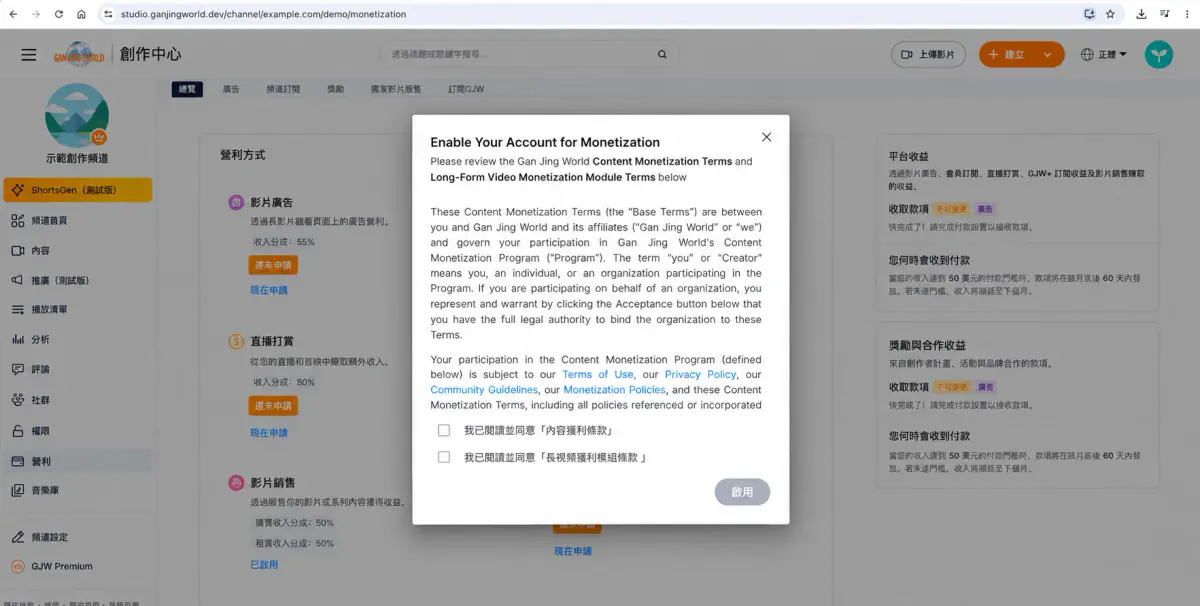Open the Community Guidelines link
Viewport: 1200px width, 606px height.
pyautogui.click(x=484, y=390)
